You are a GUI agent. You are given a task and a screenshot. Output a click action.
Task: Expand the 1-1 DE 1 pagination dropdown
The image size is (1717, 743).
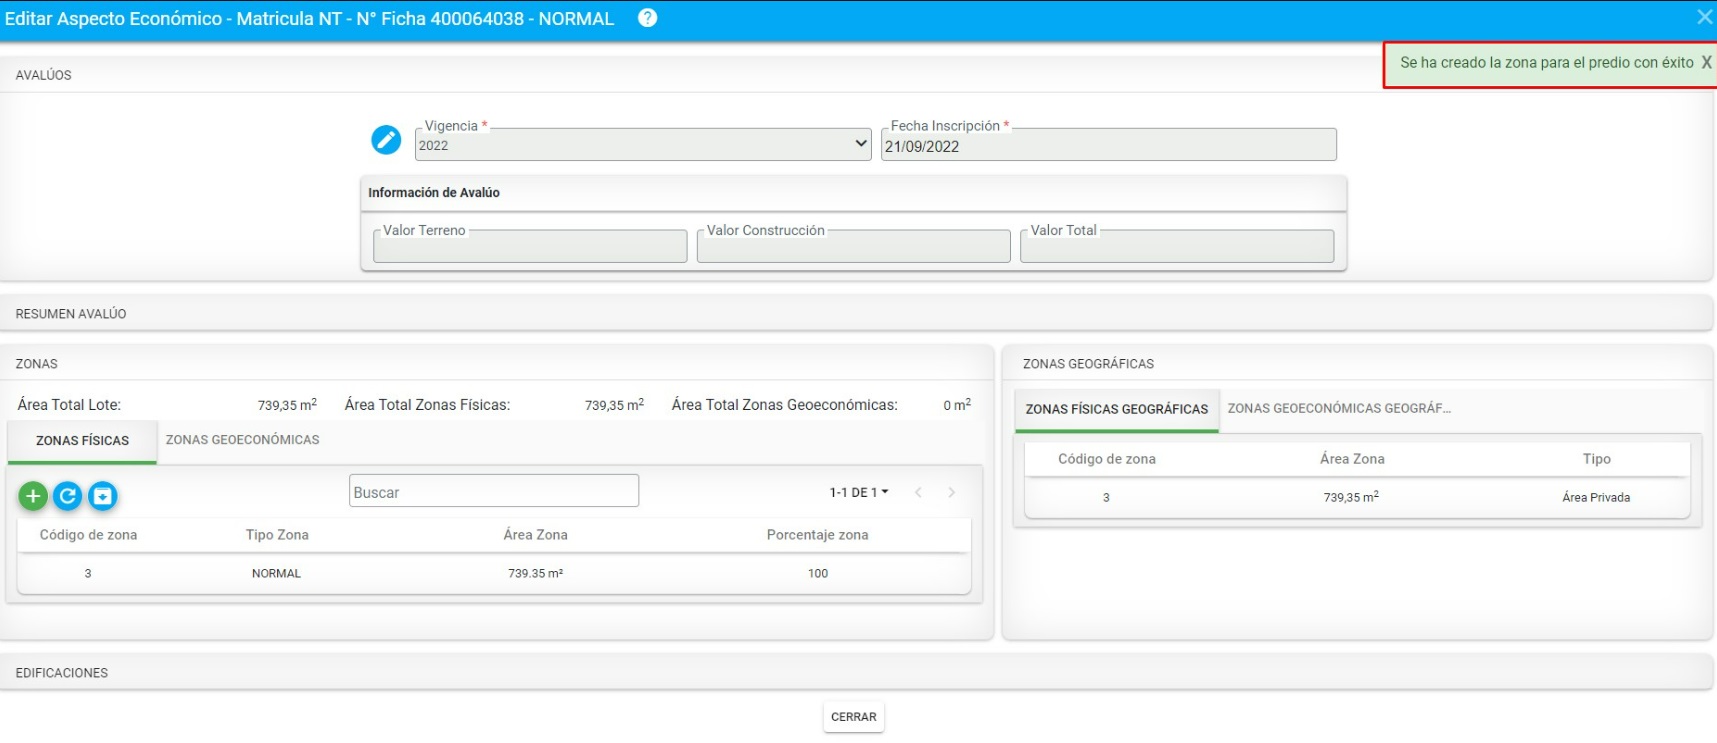tap(858, 492)
